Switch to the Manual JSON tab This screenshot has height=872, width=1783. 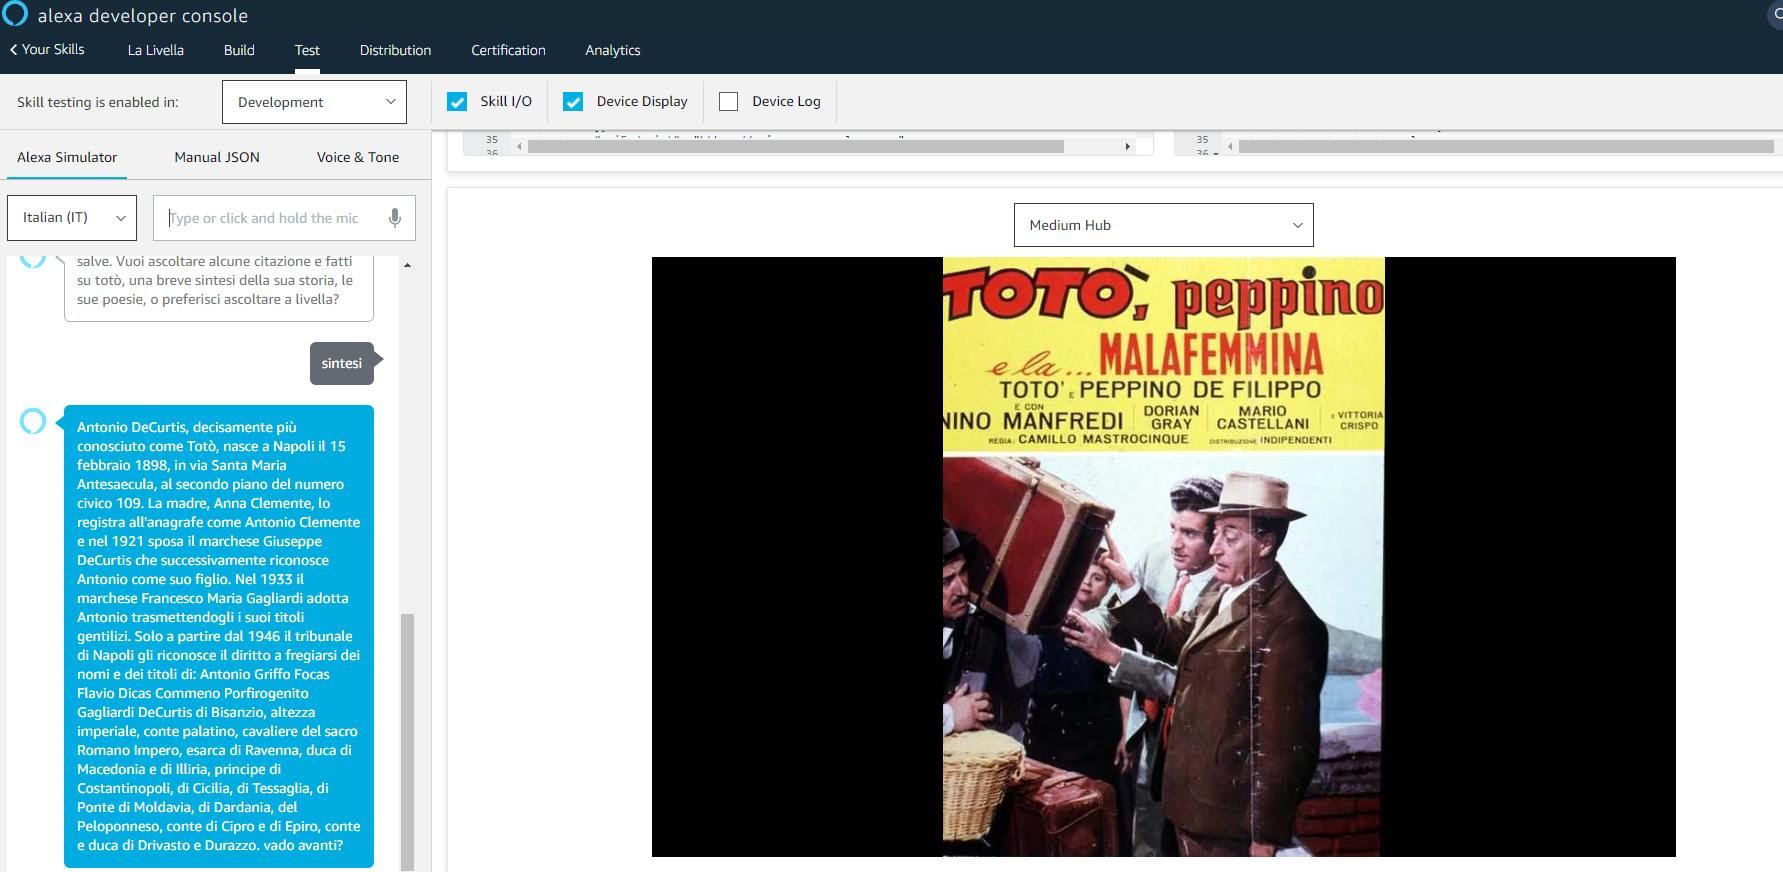pos(217,157)
